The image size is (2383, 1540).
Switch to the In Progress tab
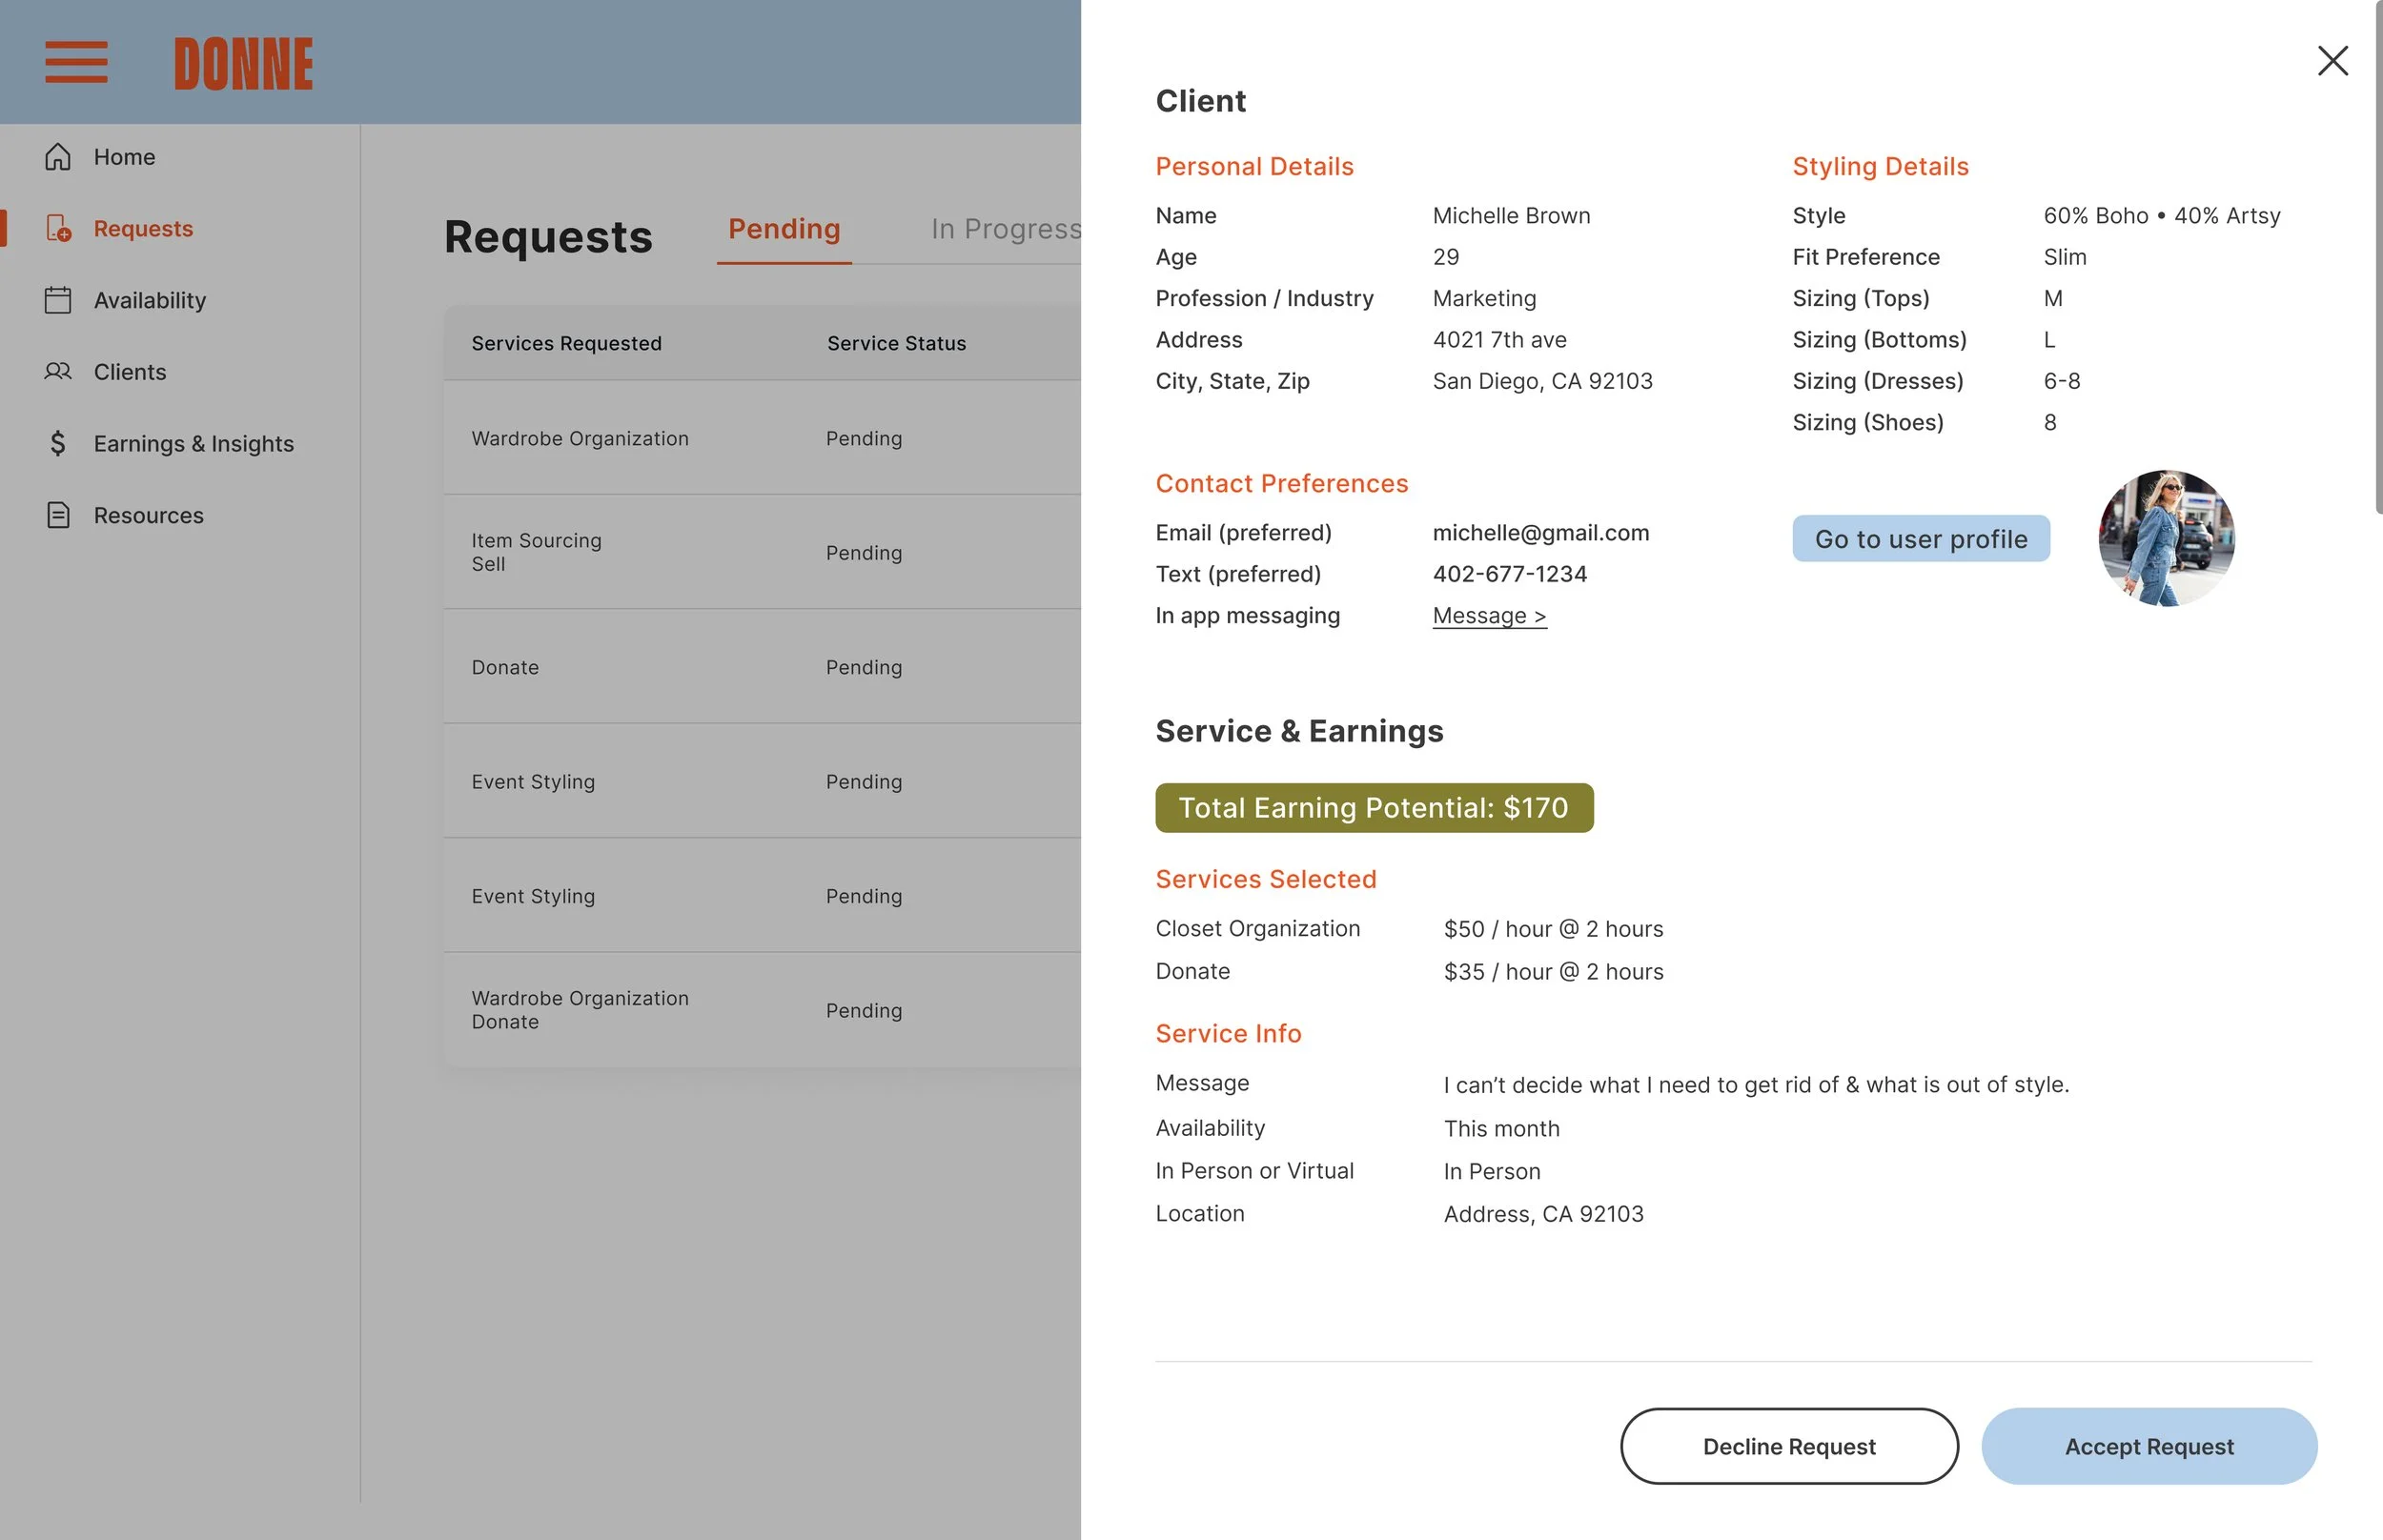tap(1005, 229)
